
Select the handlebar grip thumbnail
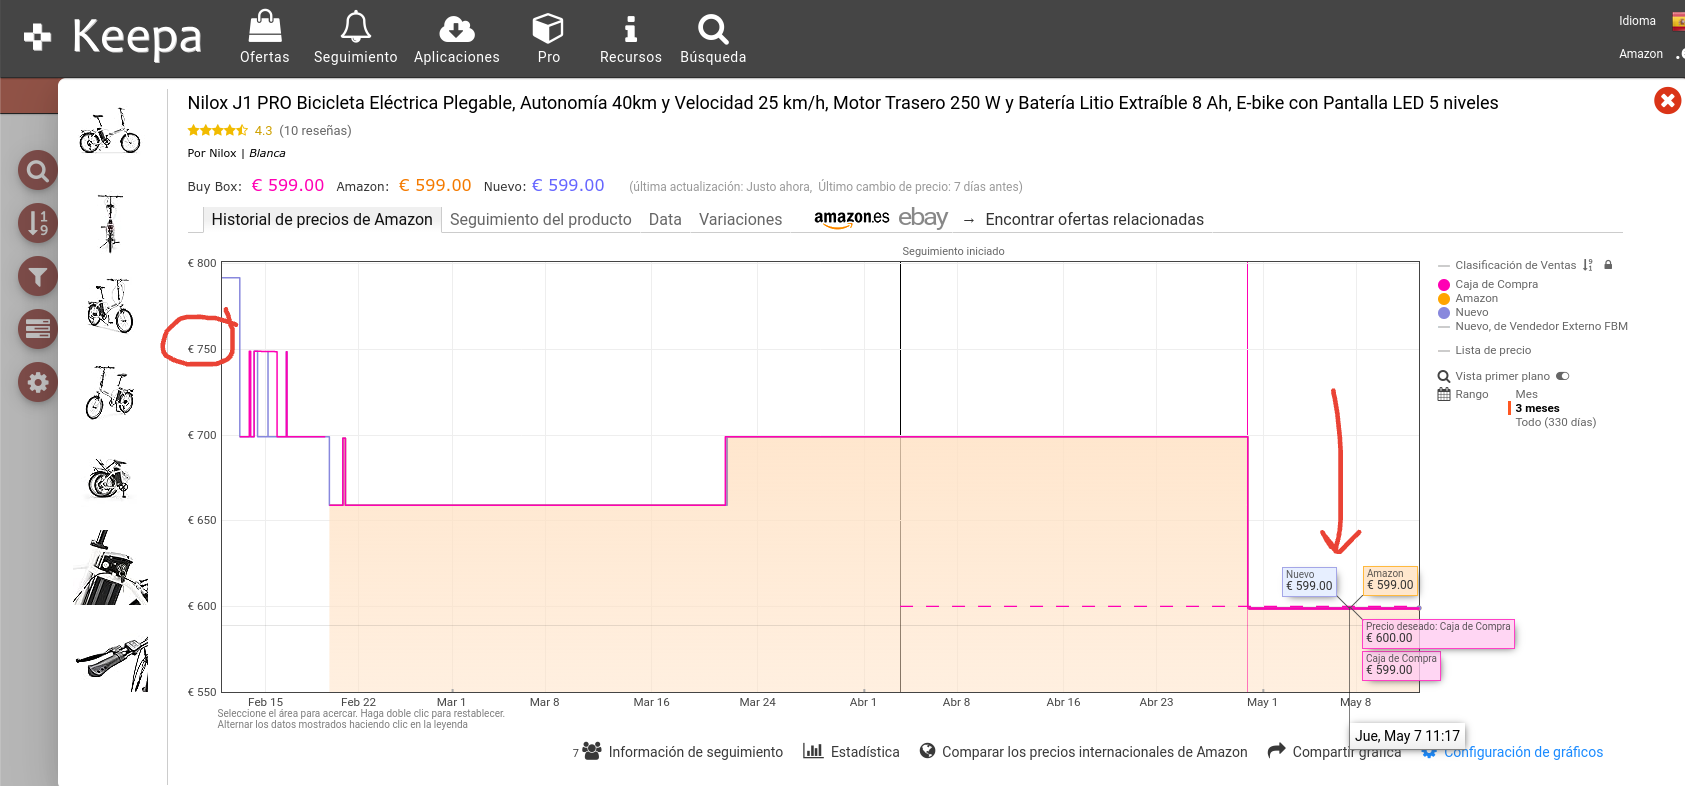[112, 663]
